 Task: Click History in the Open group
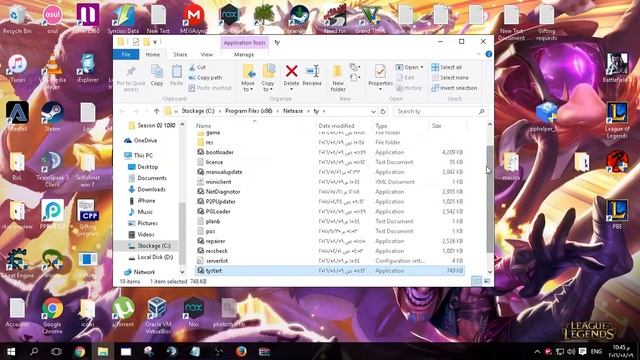[x=409, y=88]
